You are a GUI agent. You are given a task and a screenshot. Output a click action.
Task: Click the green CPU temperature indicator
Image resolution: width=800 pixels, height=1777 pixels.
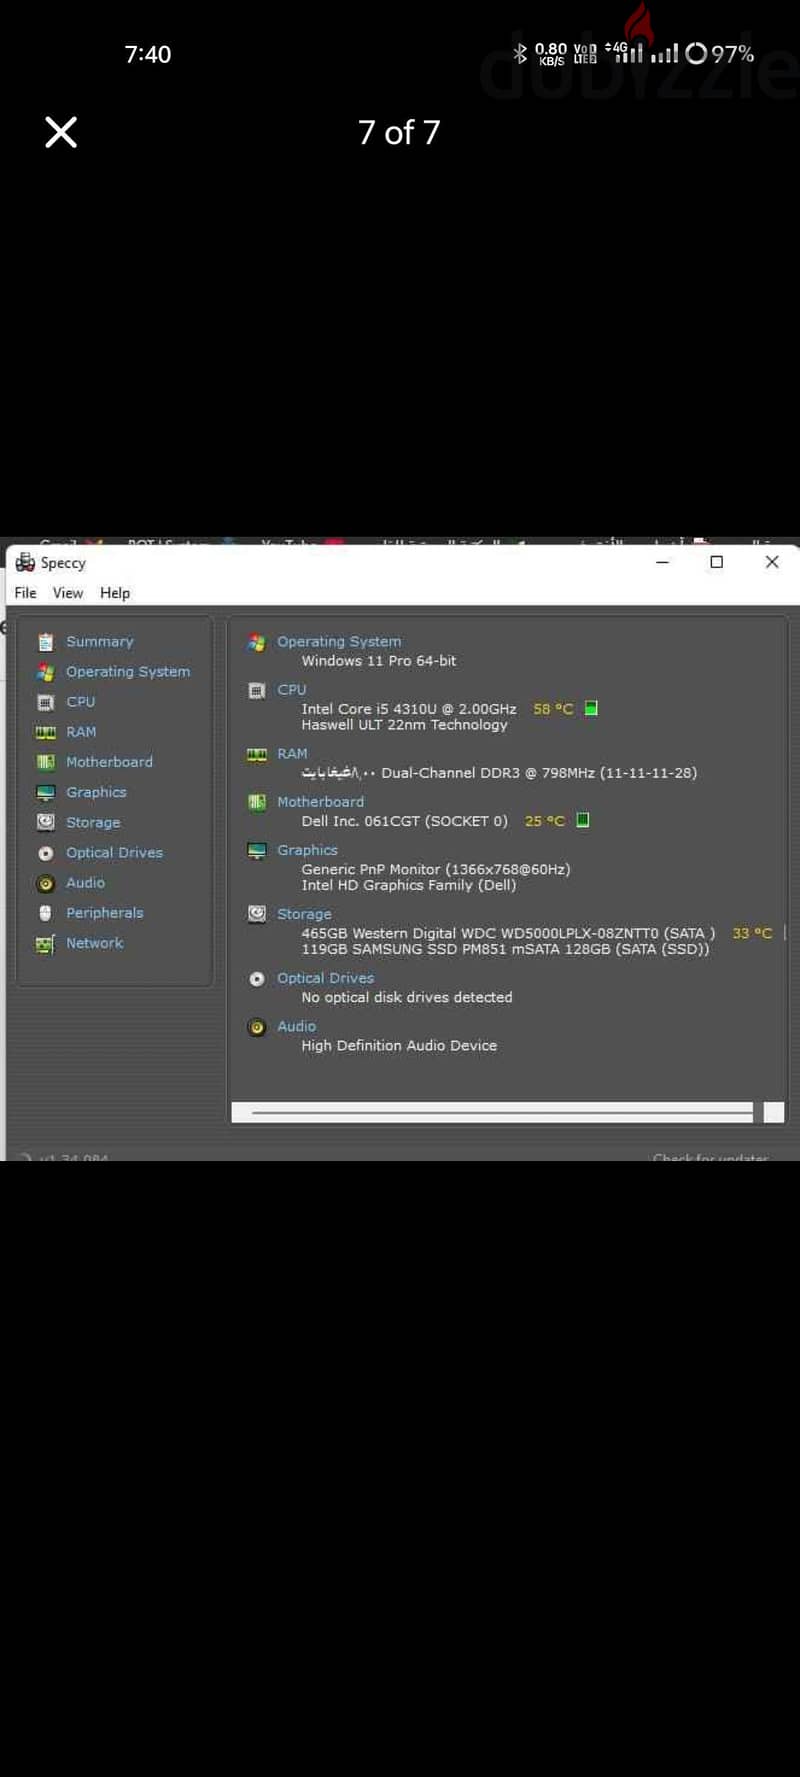click(x=591, y=708)
